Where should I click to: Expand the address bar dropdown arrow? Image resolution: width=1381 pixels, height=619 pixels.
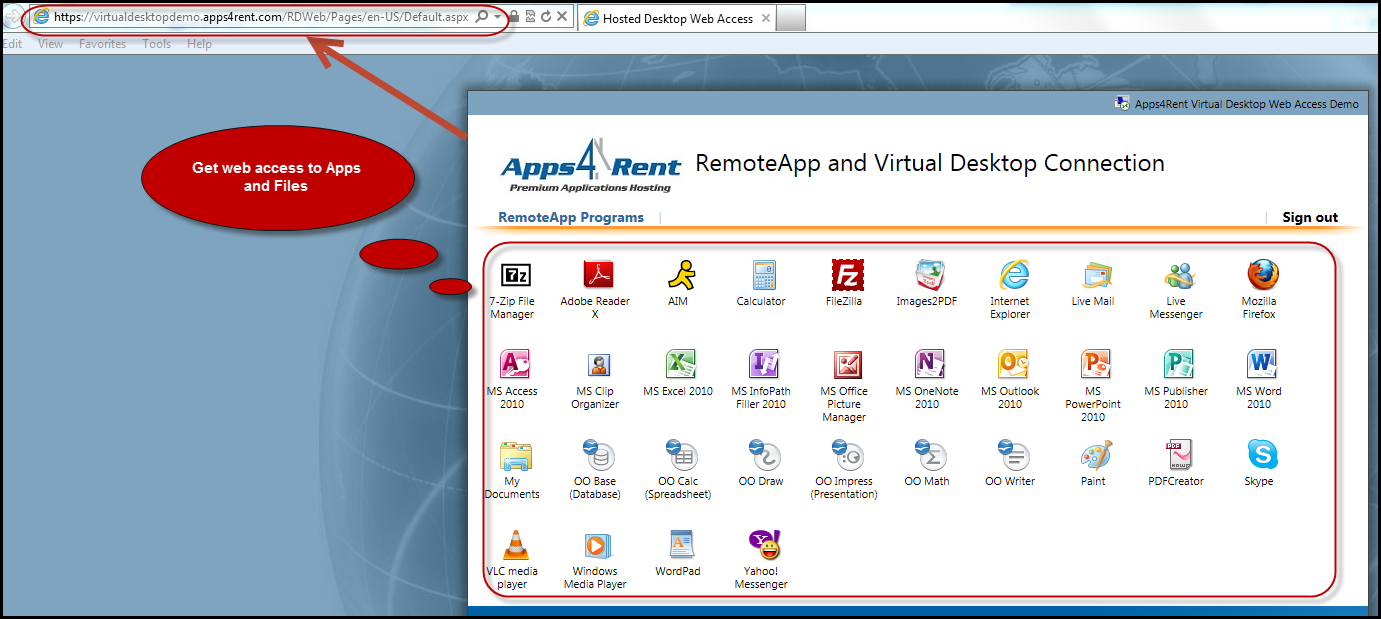click(497, 17)
